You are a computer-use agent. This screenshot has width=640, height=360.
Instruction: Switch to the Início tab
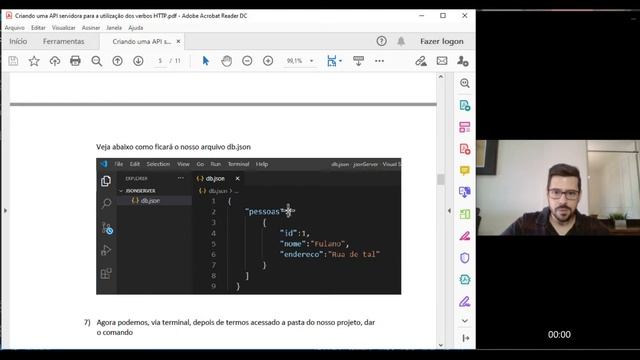pos(18,41)
